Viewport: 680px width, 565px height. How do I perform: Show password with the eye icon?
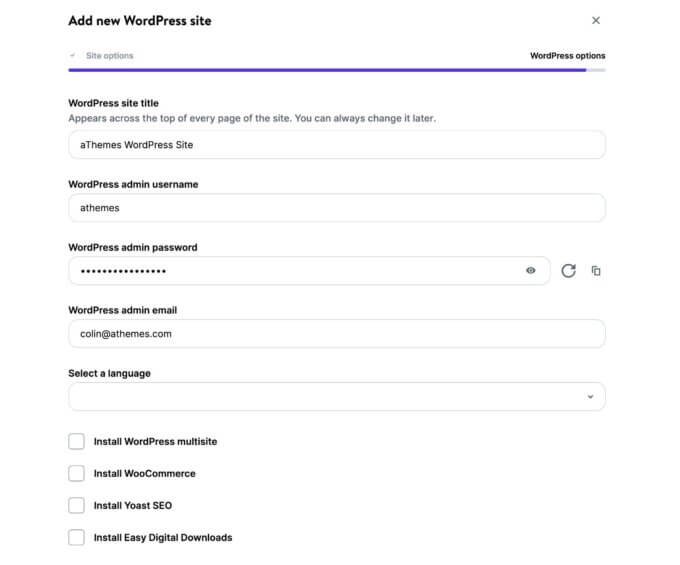click(x=531, y=271)
